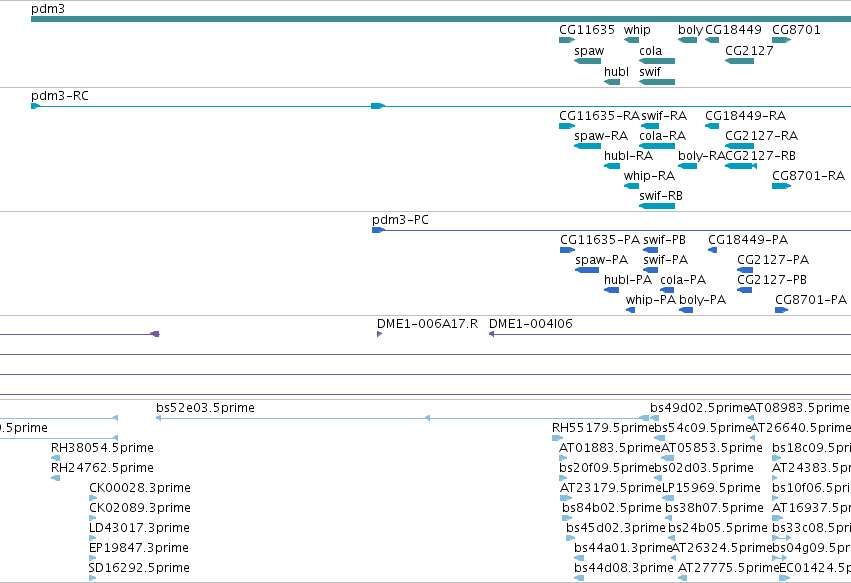This screenshot has height=583, width=851.
Task: Click transcript 'boly-RA'
Action: [701, 156]
